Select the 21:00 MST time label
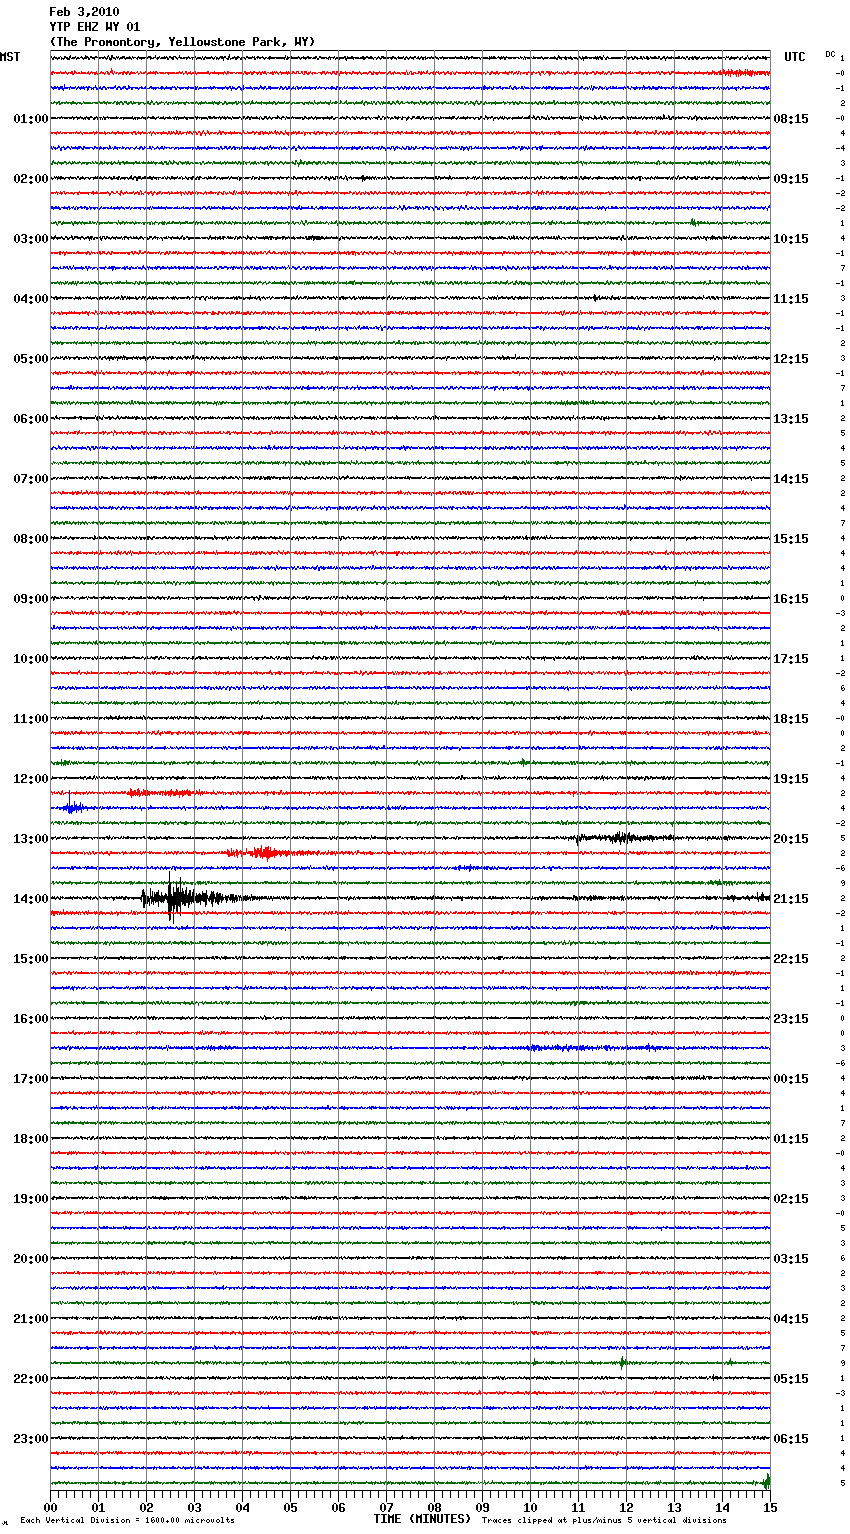Viewport: 850px width, 1534px height. pos(30,1319)
